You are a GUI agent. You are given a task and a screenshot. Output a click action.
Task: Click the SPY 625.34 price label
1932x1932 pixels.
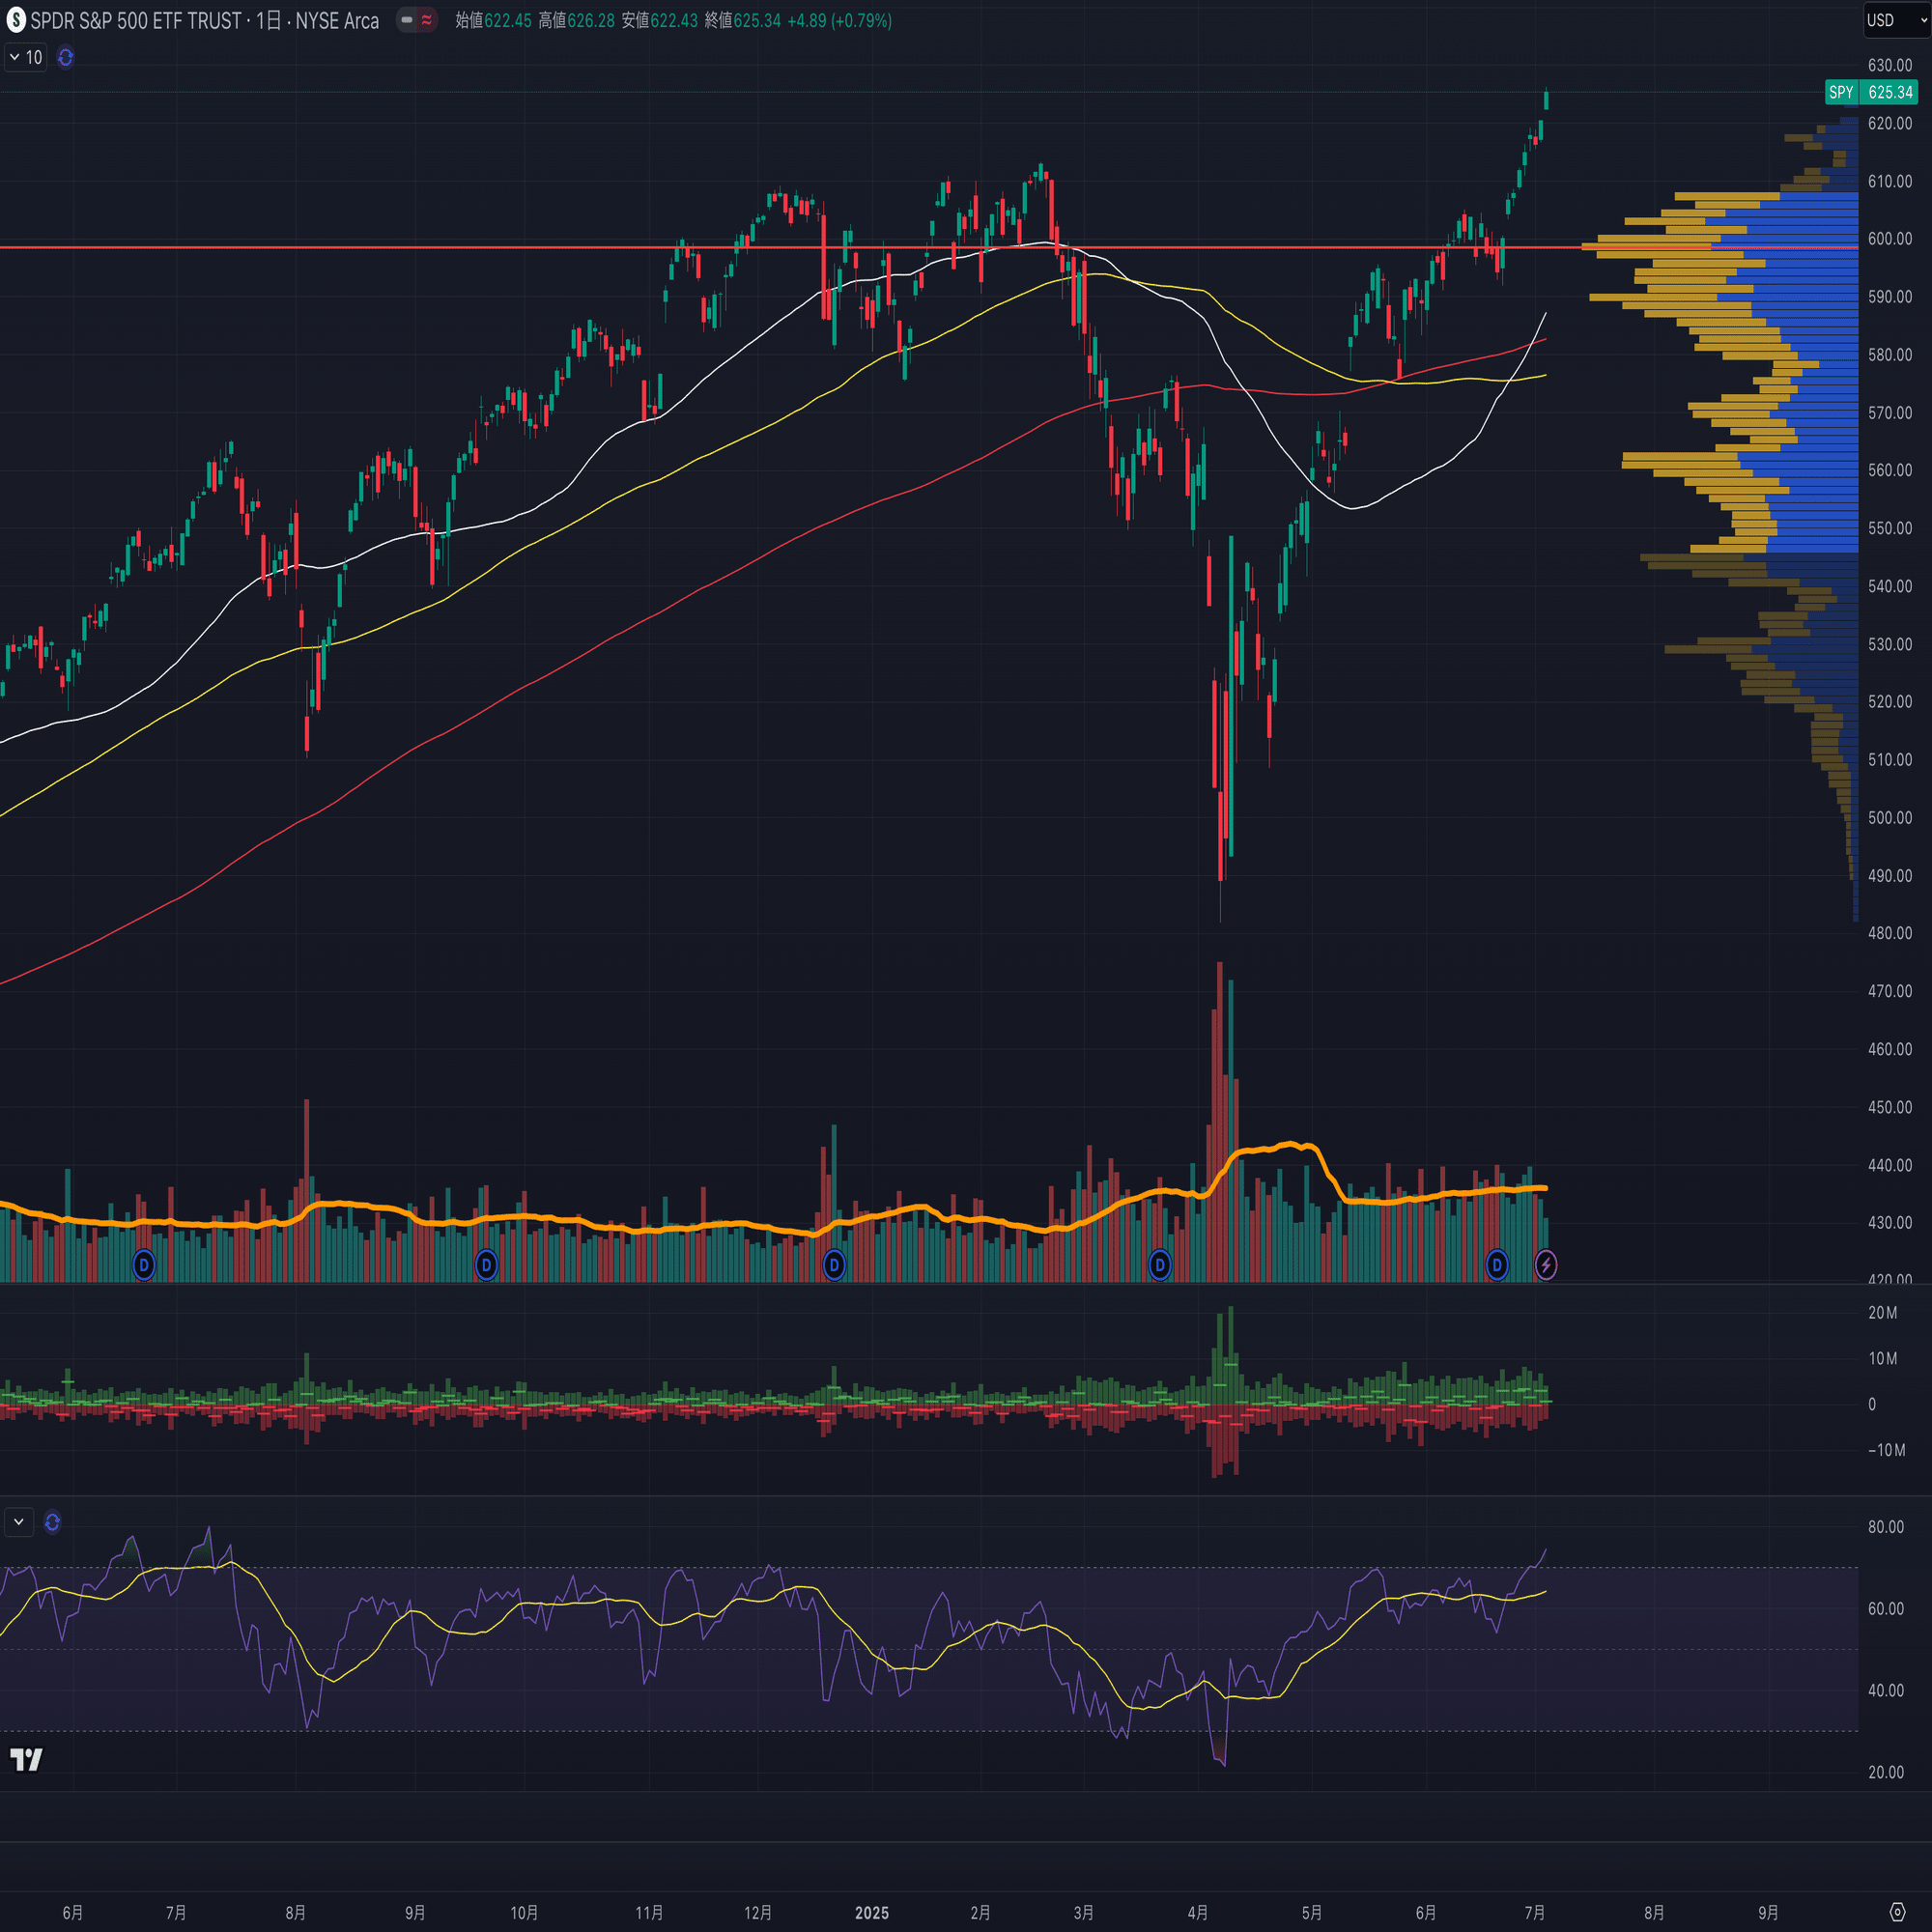[x=1870, y=92]
